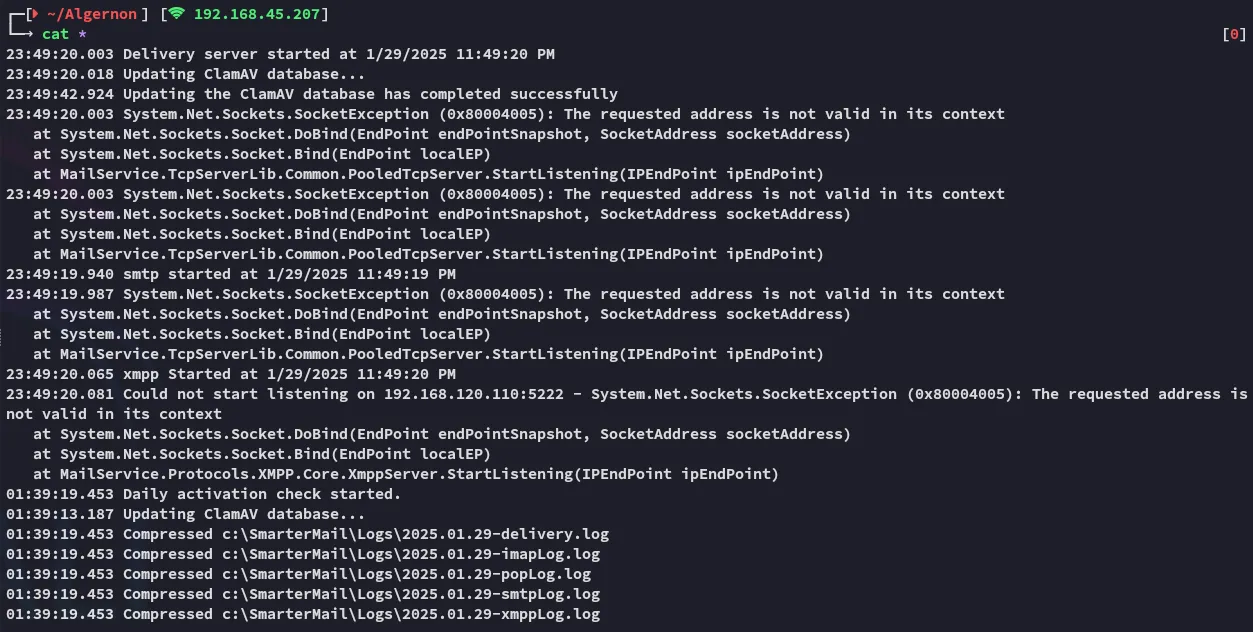Click the green Wi-Fi icon in the prompt
1253x632 pixels.
coord(176,13)
